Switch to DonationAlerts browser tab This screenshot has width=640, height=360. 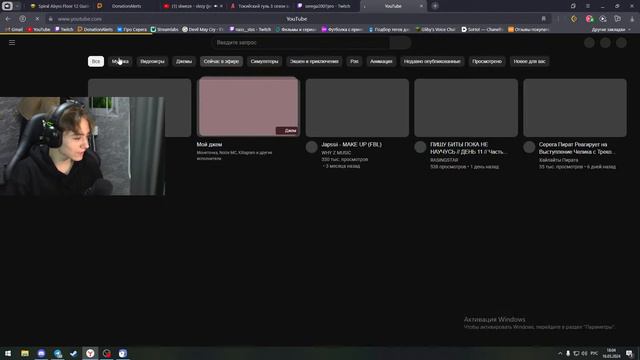point(126,6)
